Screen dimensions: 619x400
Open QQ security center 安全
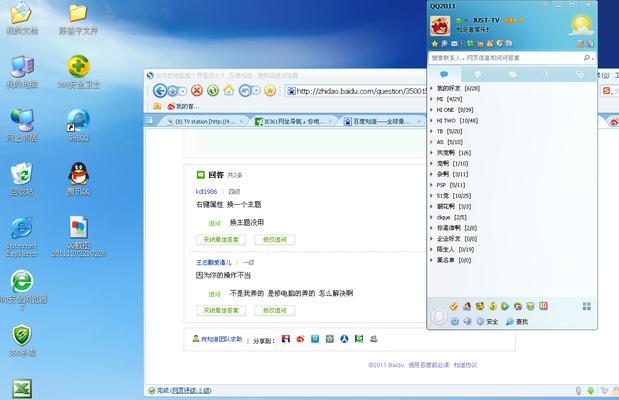[x=487, y=321]
